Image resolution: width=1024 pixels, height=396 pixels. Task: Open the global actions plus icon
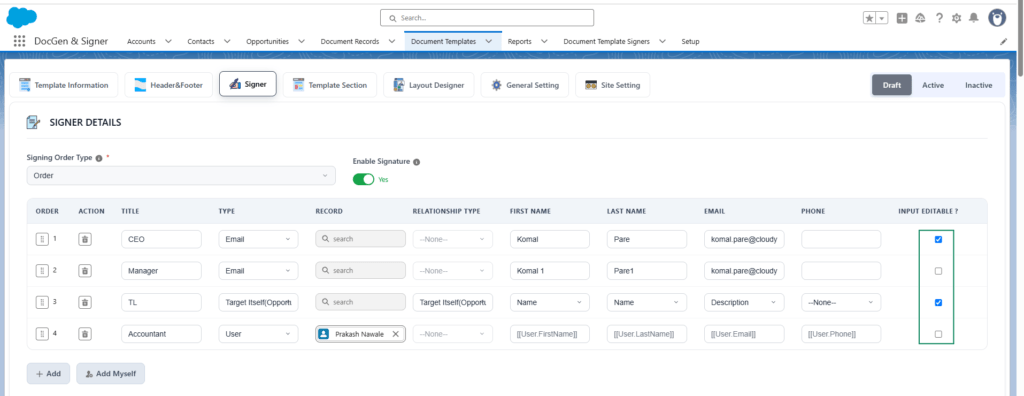pos(902,18)
